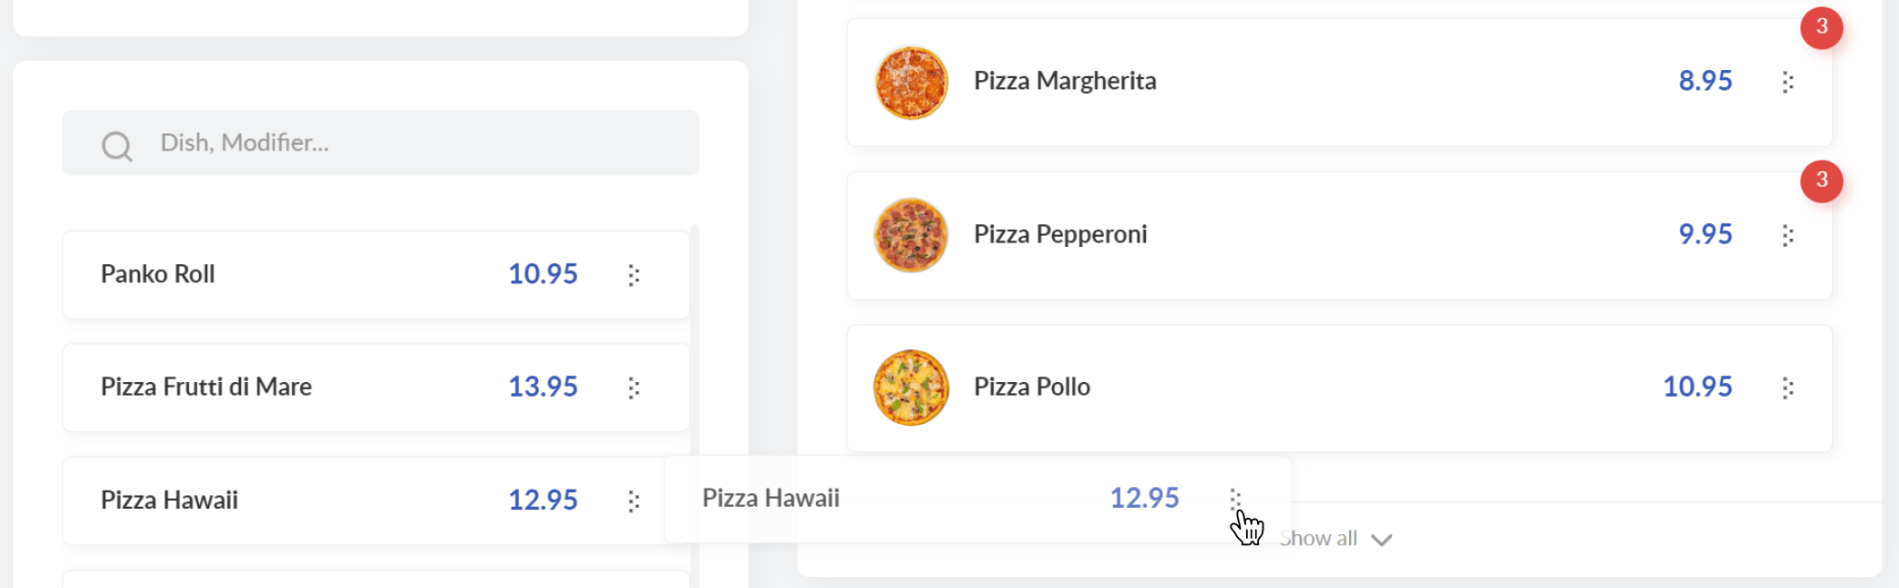Open Pizza Pepperoni thumbnail image

click(911, 235)
